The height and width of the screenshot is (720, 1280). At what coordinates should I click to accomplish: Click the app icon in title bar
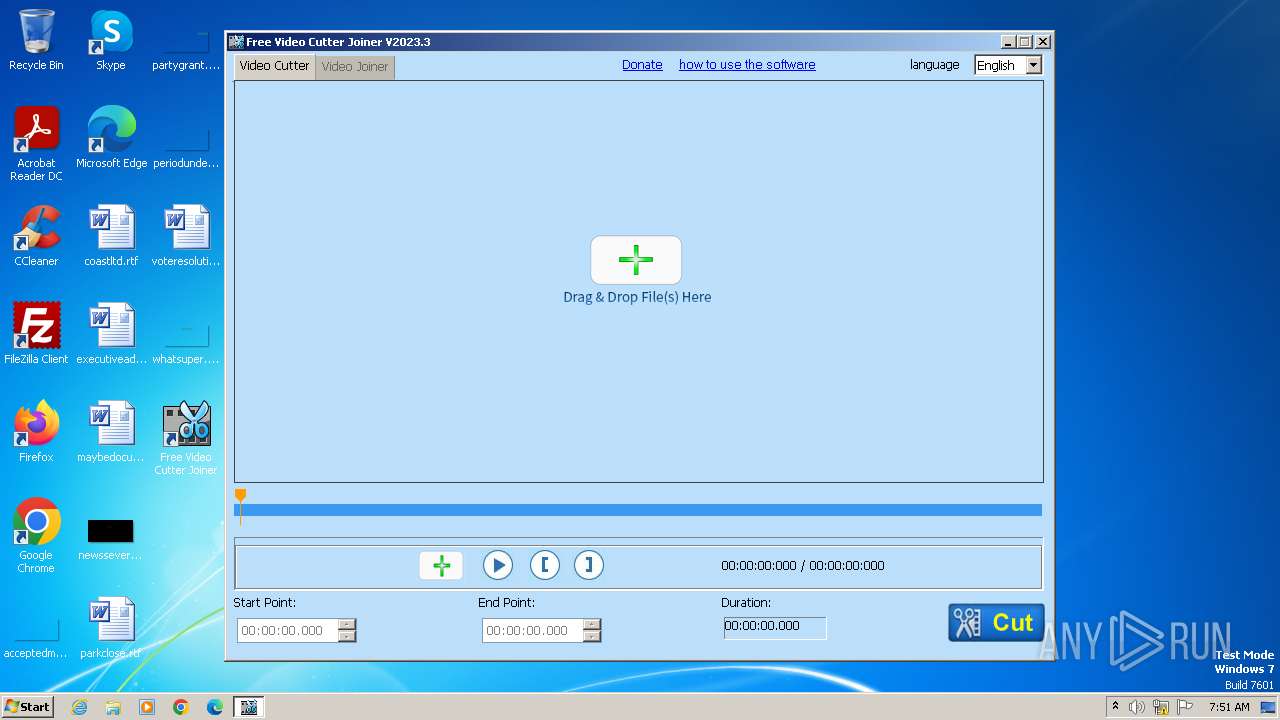(x=236, y=42)
